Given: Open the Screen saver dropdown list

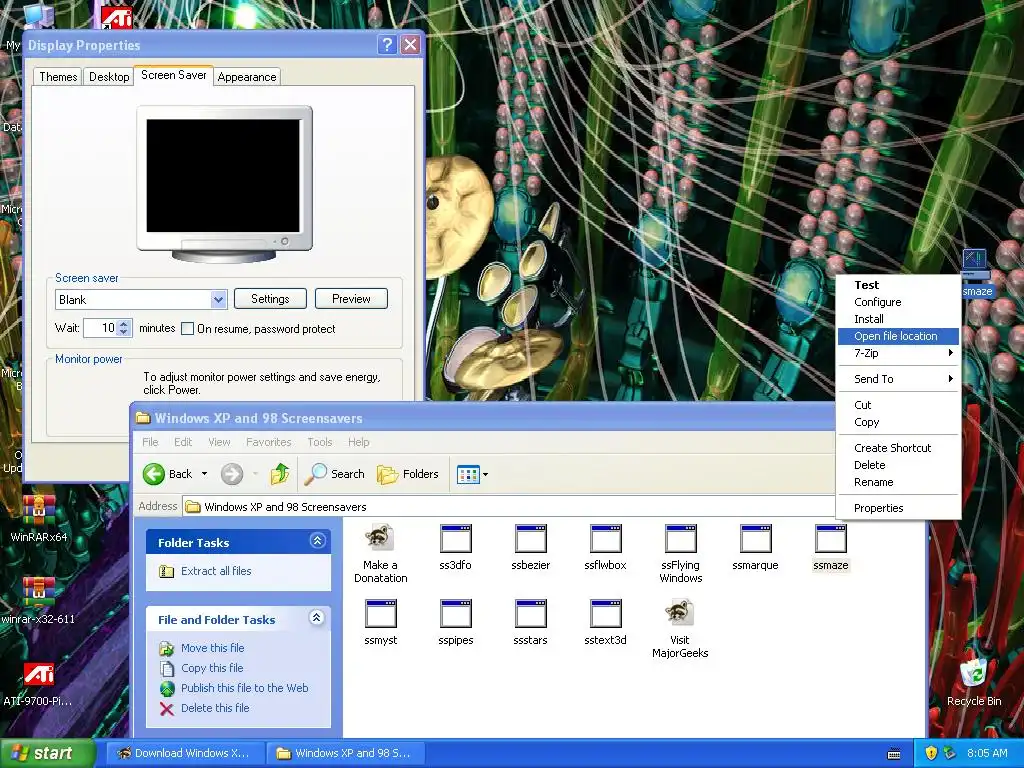Looking at the screenshot, I should [x=219, y=300].
